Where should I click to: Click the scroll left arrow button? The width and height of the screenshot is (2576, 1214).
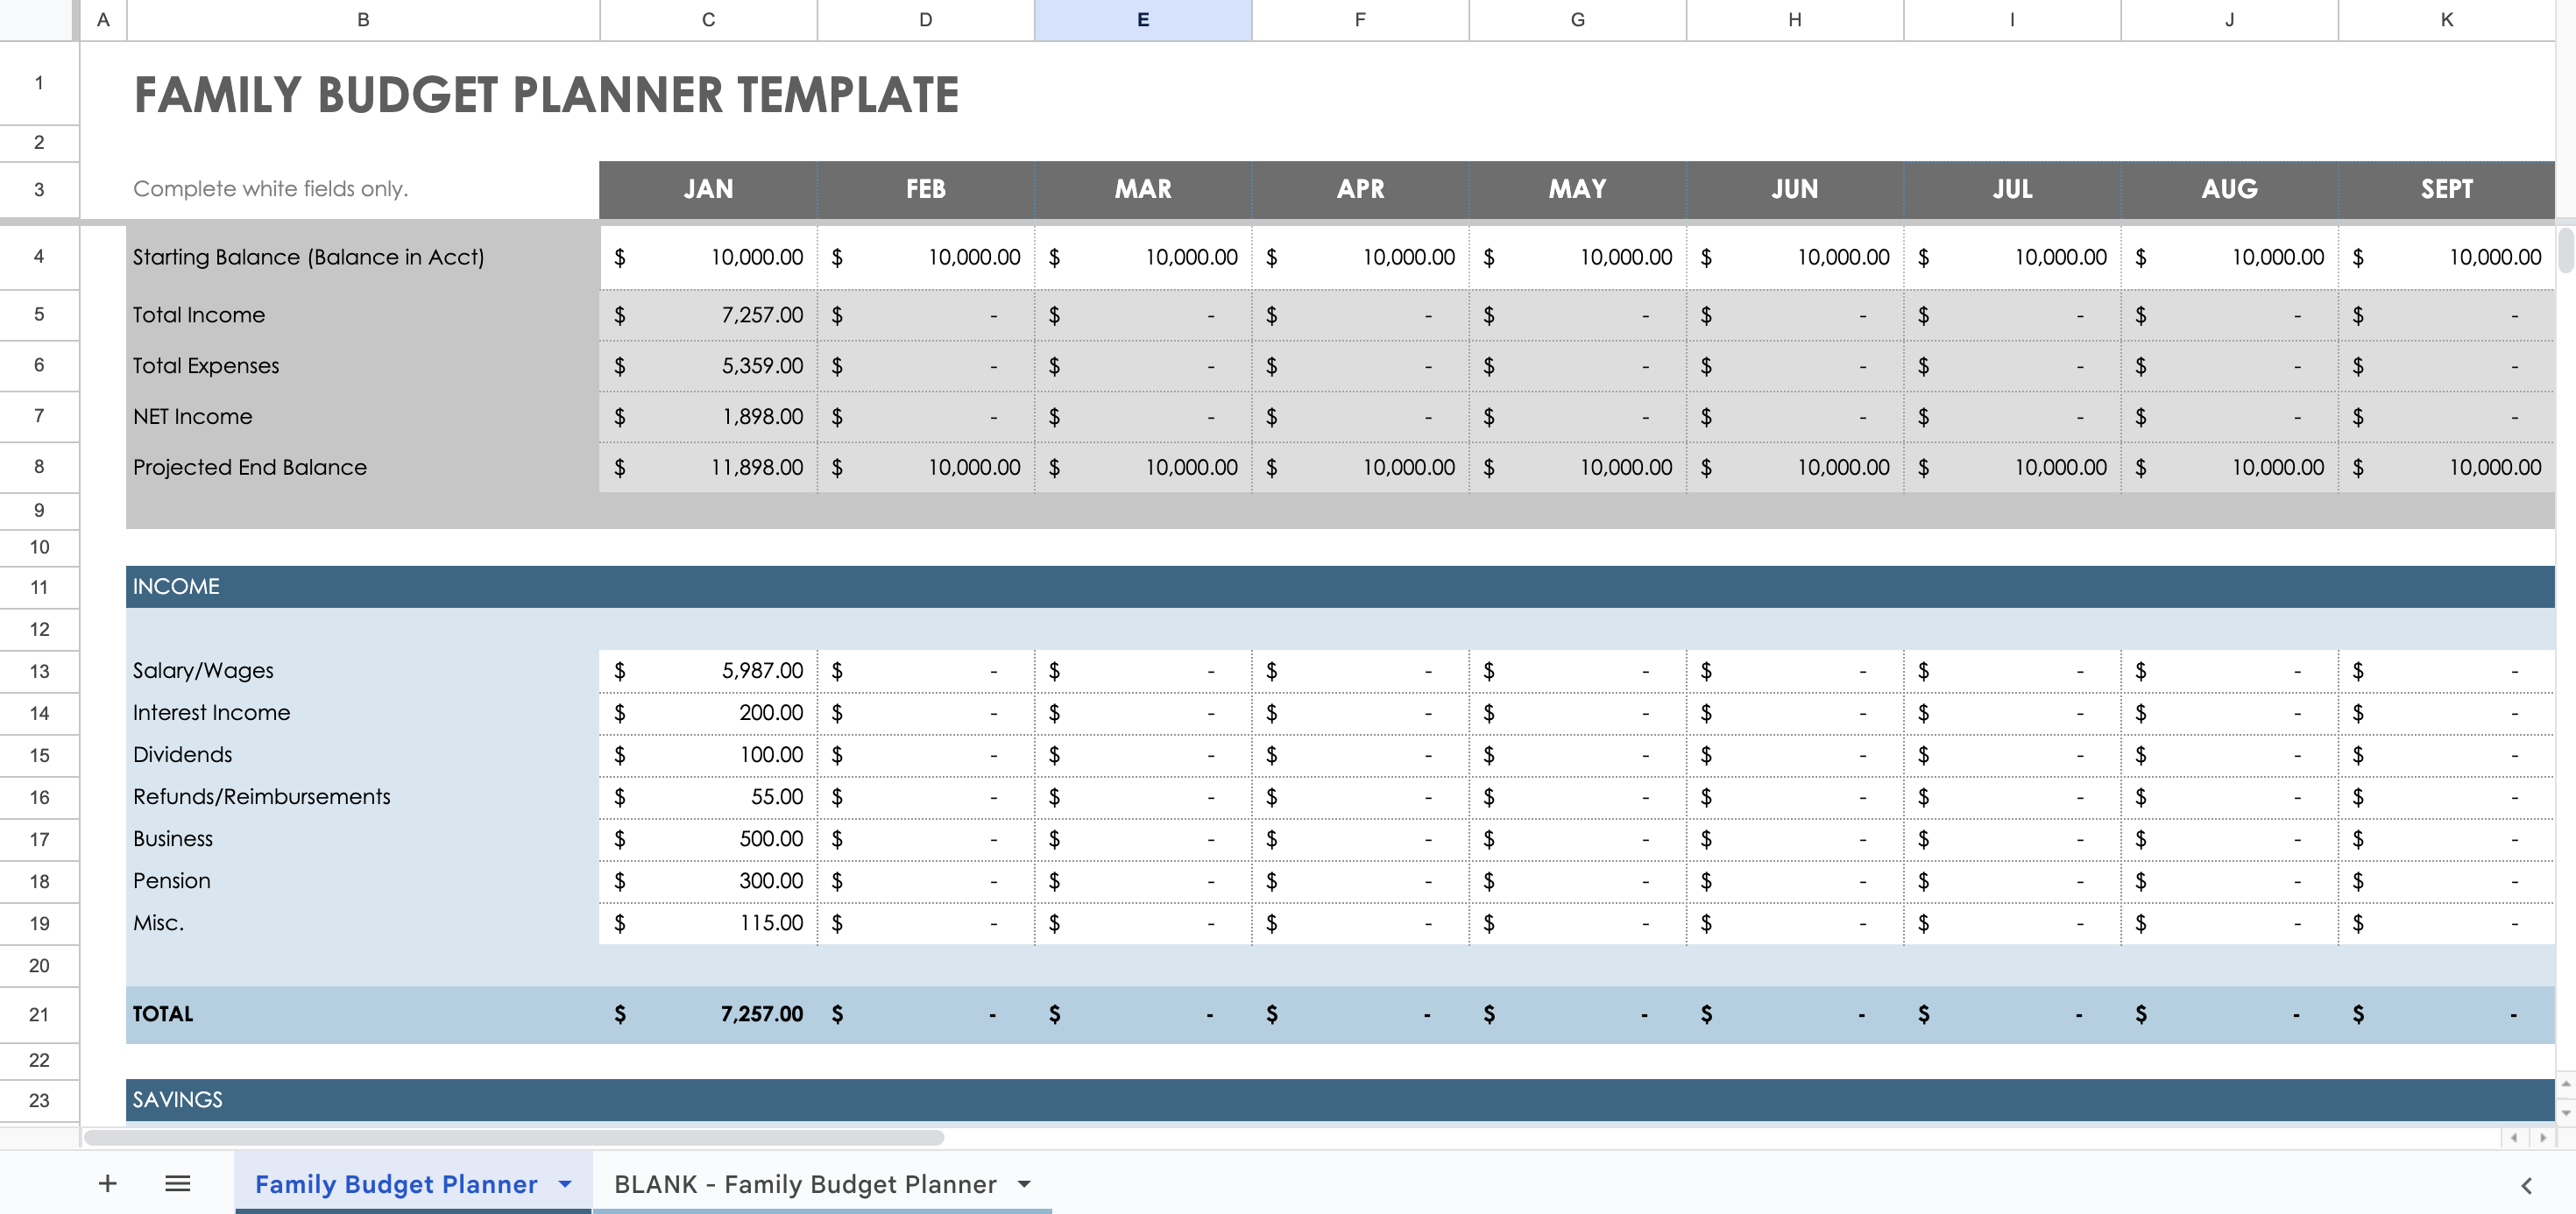(x=2514, y=1138)
